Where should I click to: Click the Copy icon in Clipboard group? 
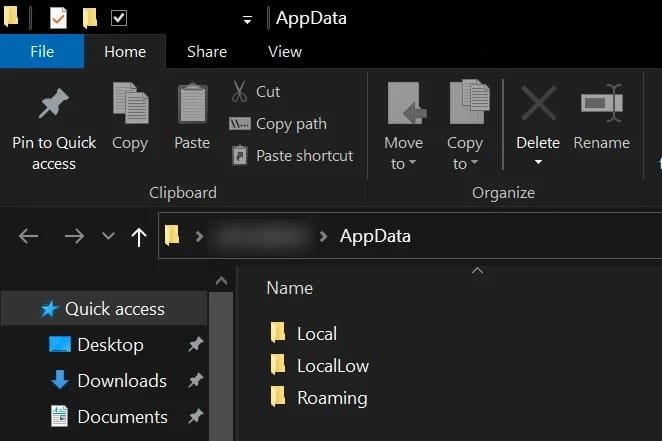tap(130, 105)
